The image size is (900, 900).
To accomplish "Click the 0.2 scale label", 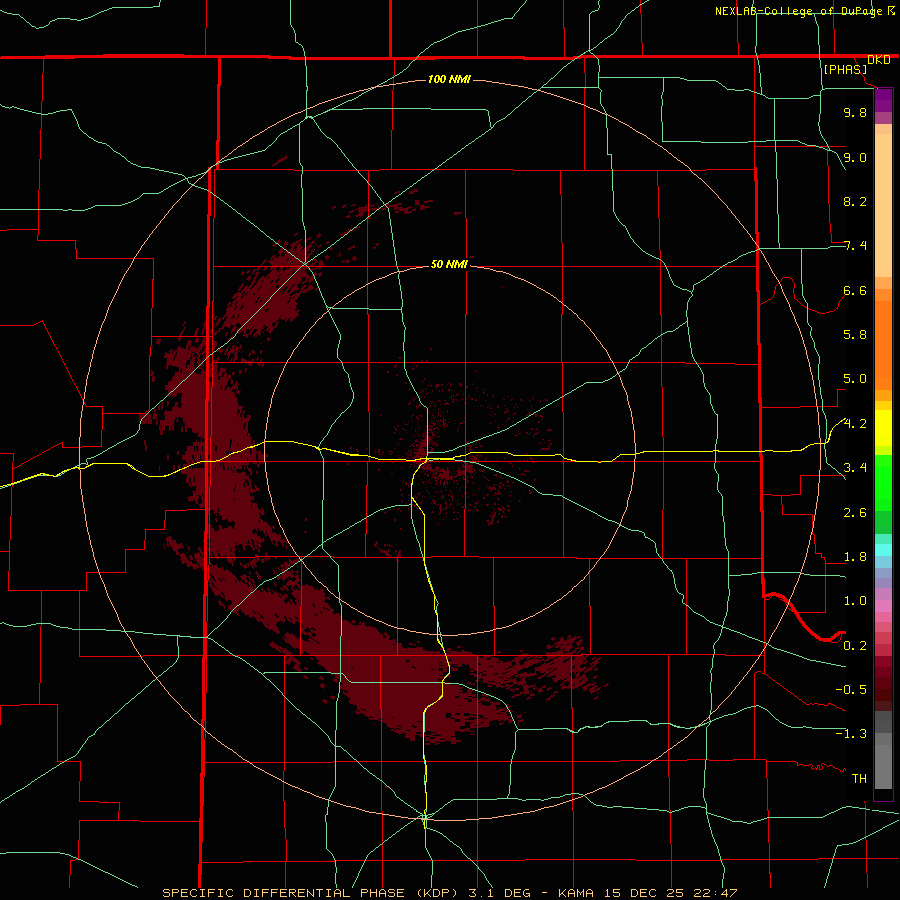I will click(x=855, y=646).
